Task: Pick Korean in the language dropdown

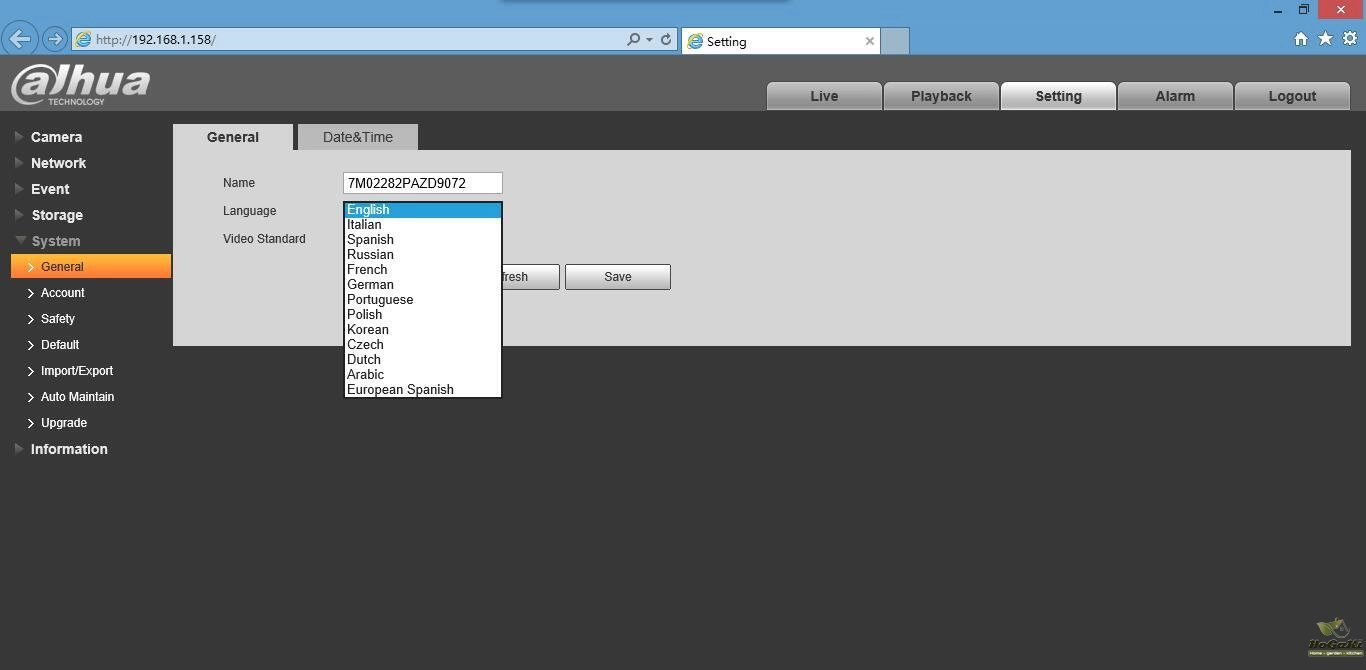Action: pos(368,330)
